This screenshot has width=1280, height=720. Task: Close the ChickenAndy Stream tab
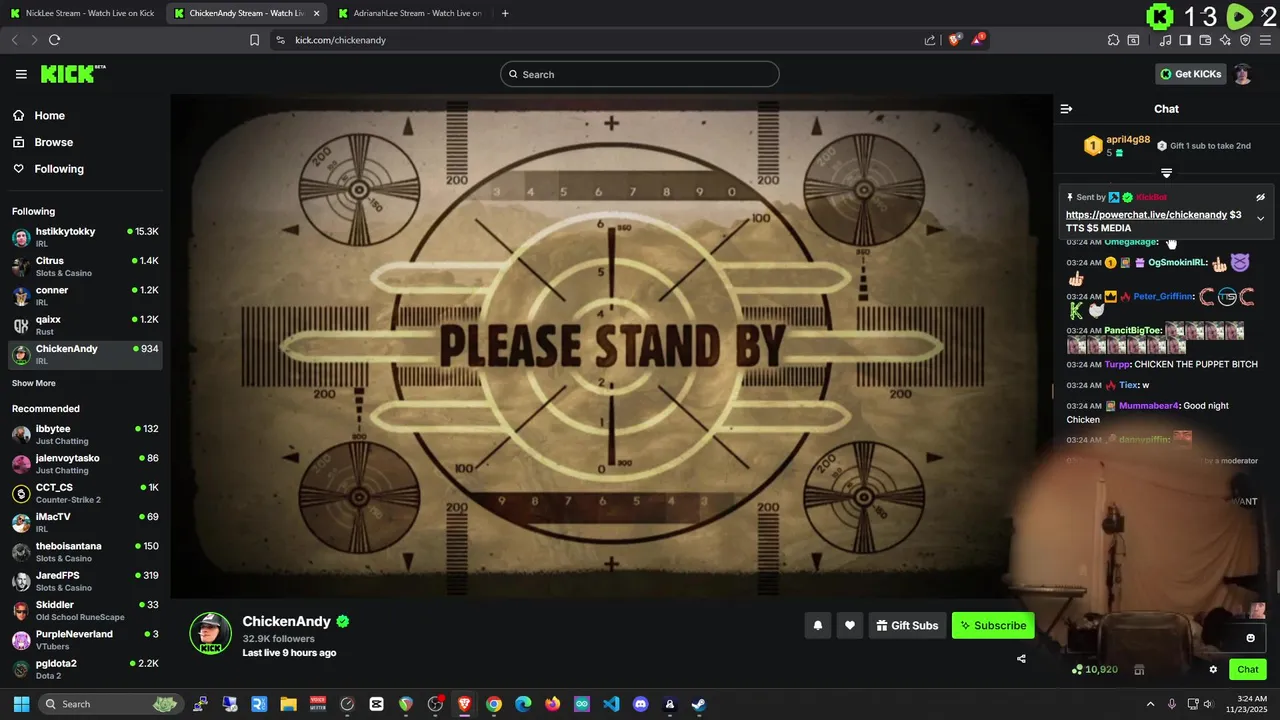[x=316, y=13]
